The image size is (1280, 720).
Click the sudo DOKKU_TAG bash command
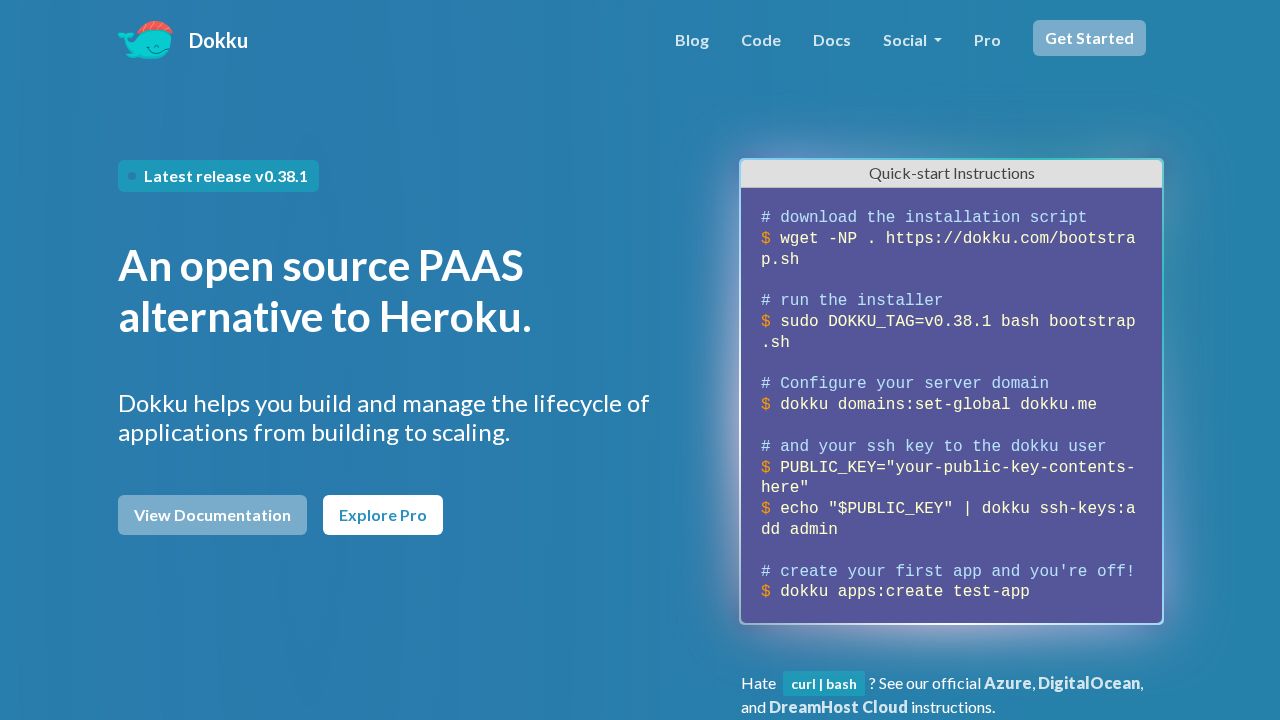tap(948, 332)
